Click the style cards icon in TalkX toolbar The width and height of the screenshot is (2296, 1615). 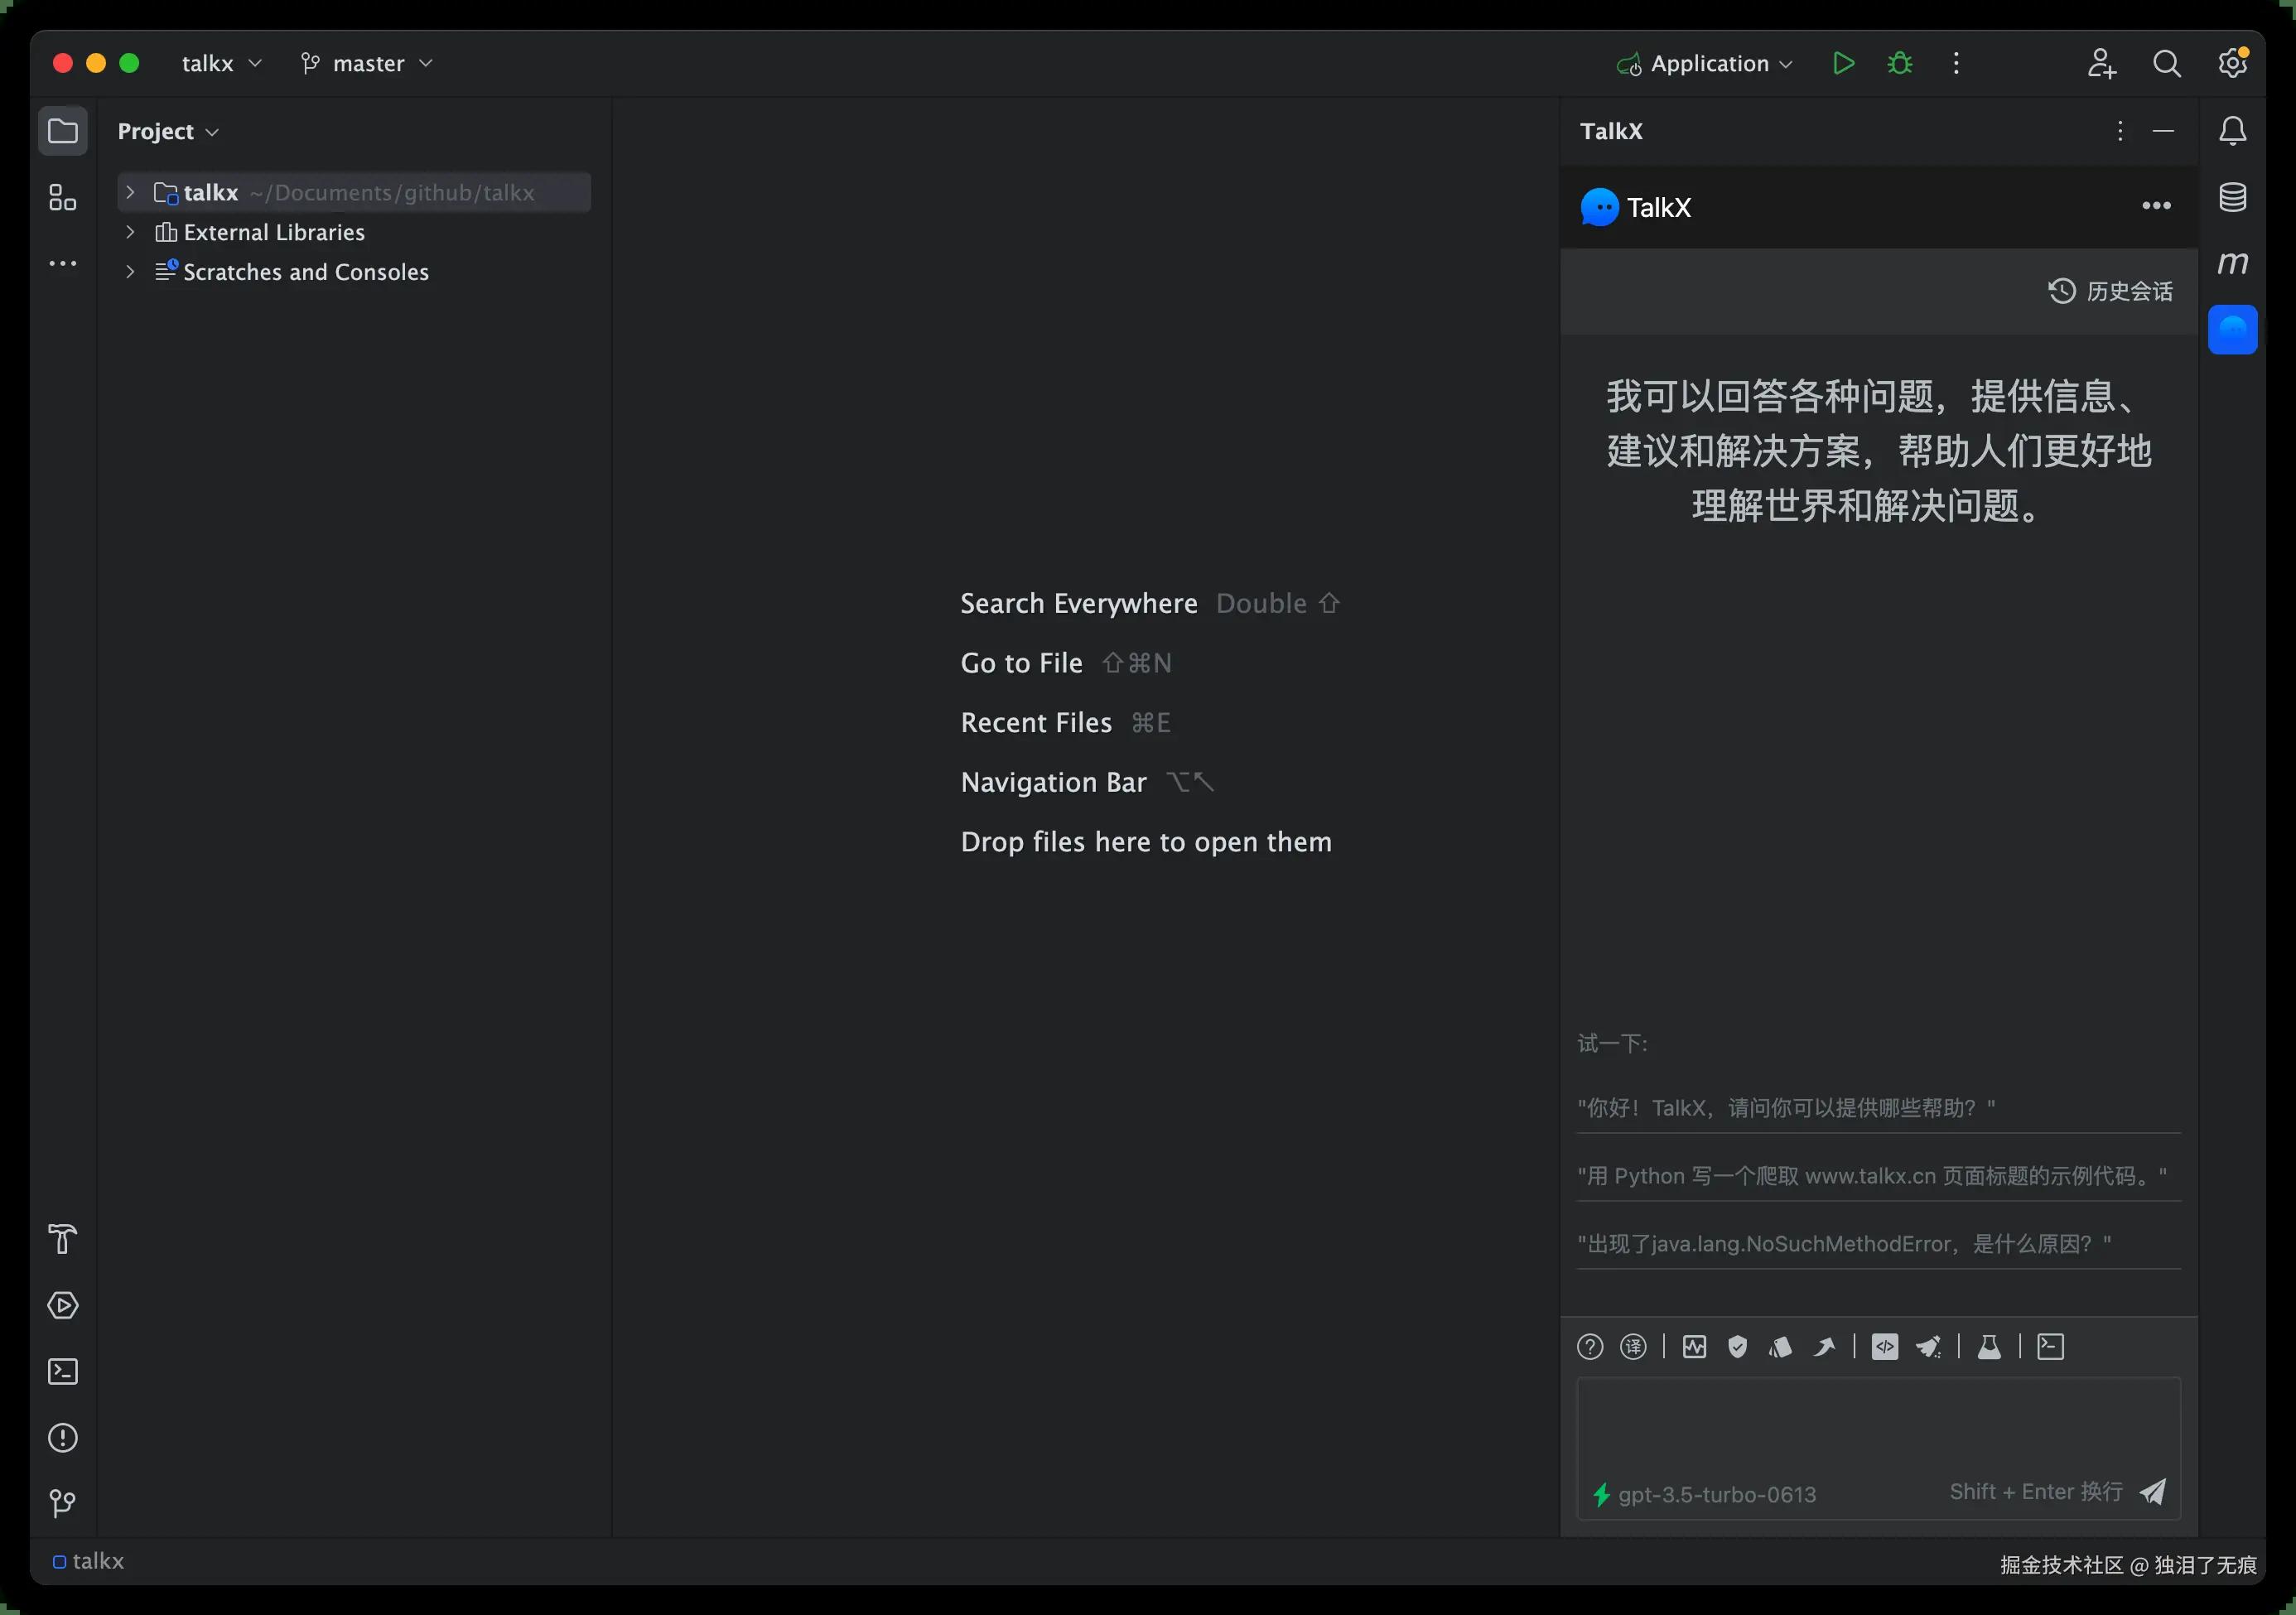tap(1780, 1347)
